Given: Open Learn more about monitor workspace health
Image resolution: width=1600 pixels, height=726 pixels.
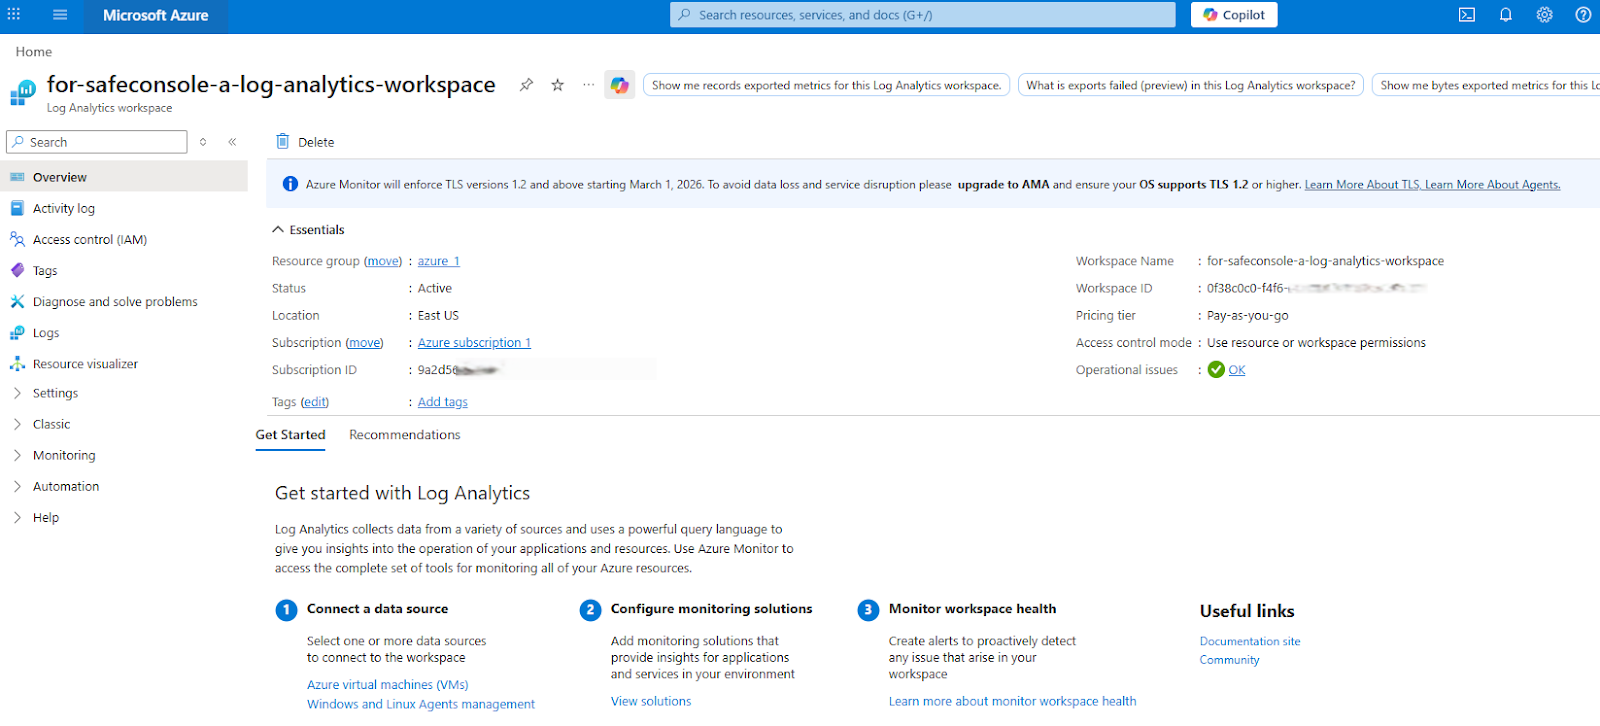Looking at the screenshot, I should click(x=1013, y=701).
